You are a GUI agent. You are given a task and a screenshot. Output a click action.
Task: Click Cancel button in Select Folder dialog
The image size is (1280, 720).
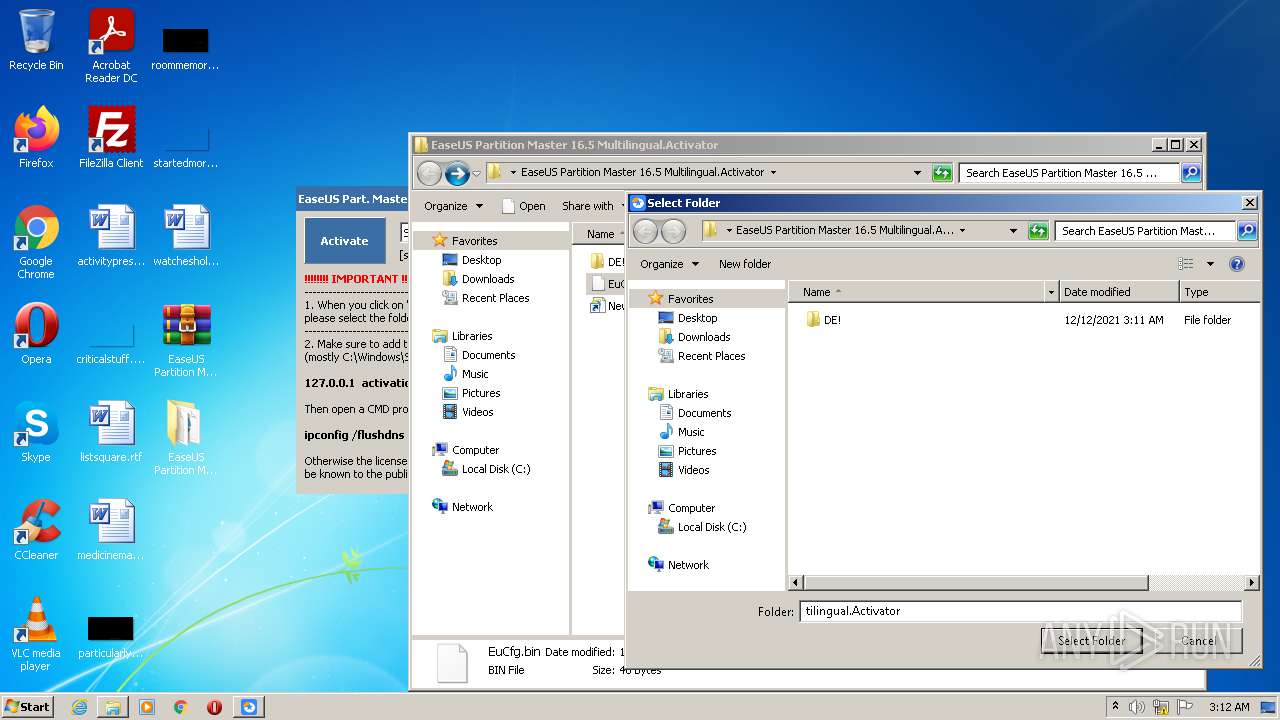[x=1198, y=641]
